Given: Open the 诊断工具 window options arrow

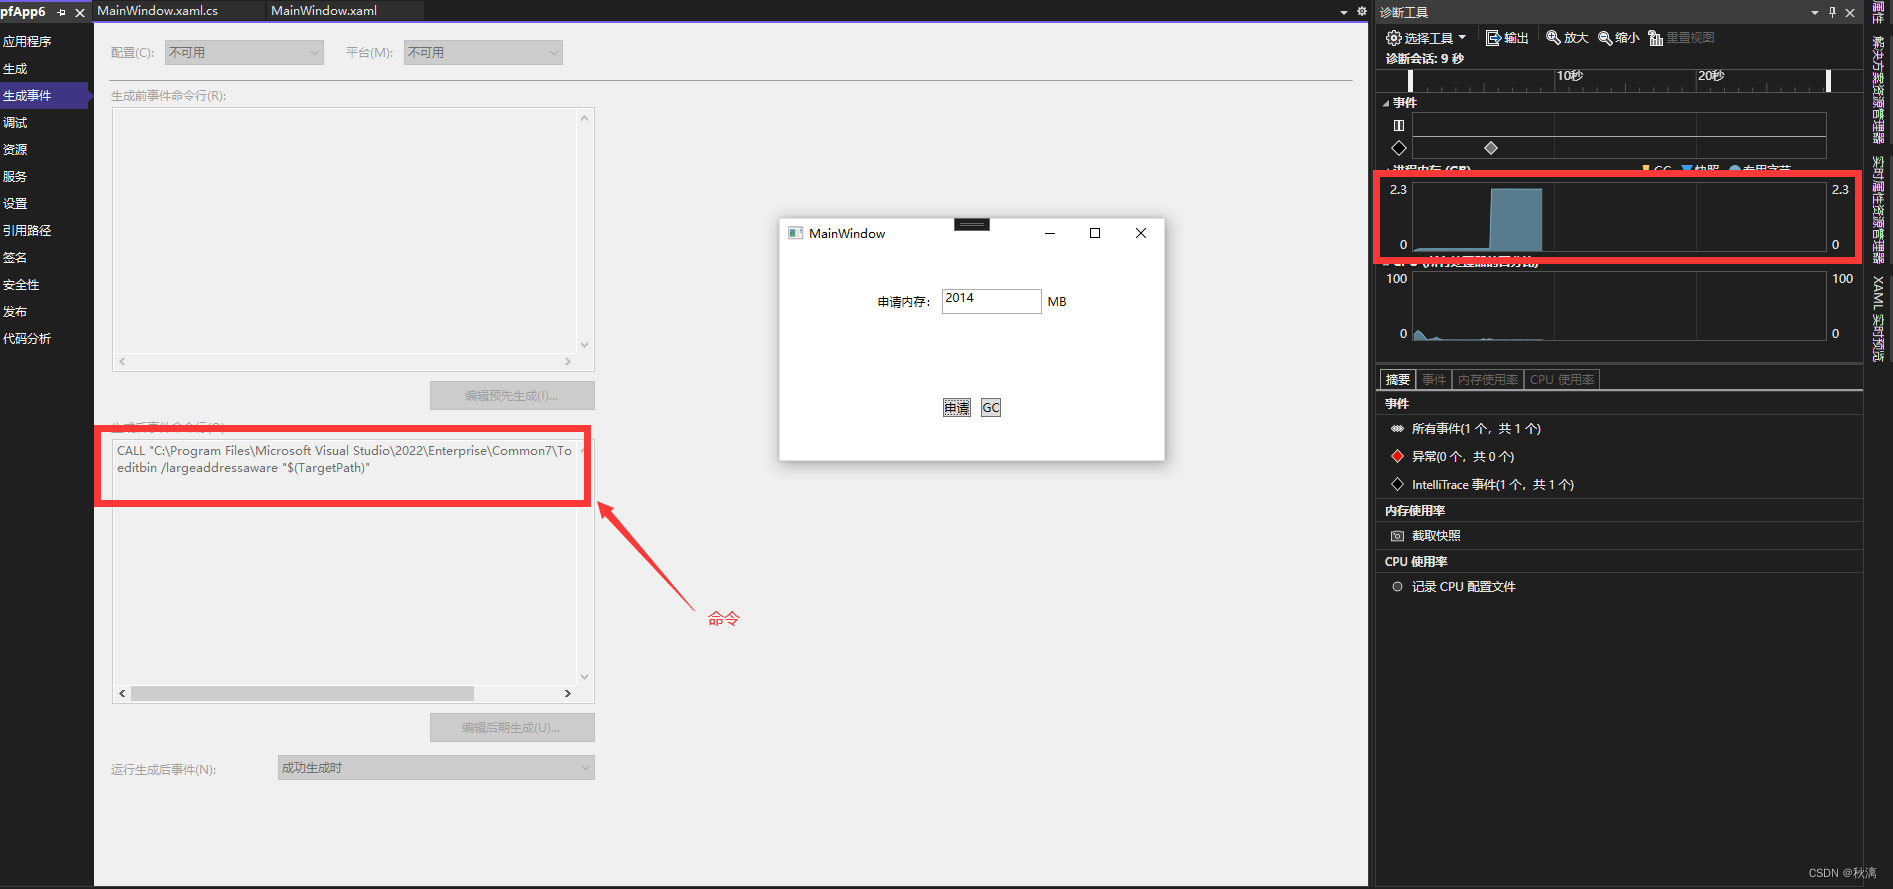Looking at the screenshot, I should click(1814, 12).
